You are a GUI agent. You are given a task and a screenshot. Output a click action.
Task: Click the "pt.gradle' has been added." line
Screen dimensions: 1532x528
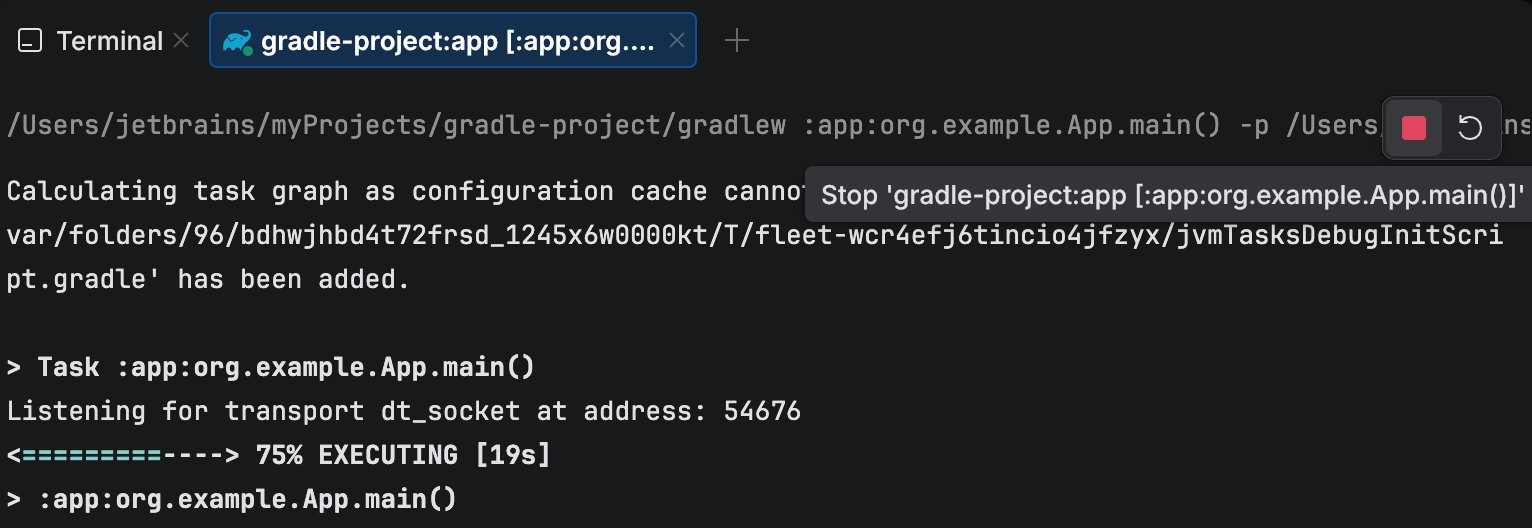pyautogui.click(x=208, y=281)
